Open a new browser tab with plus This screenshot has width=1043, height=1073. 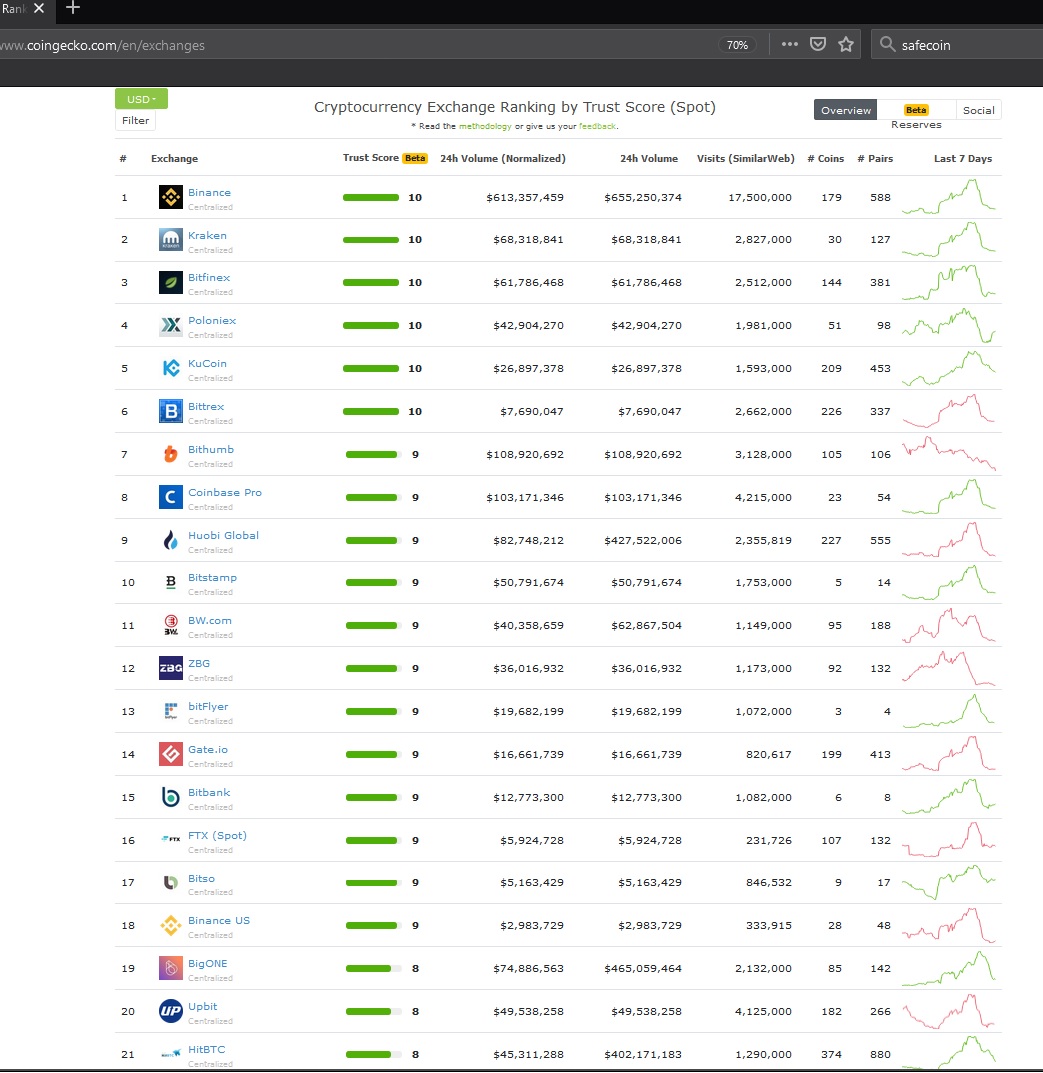pos(73,8)
